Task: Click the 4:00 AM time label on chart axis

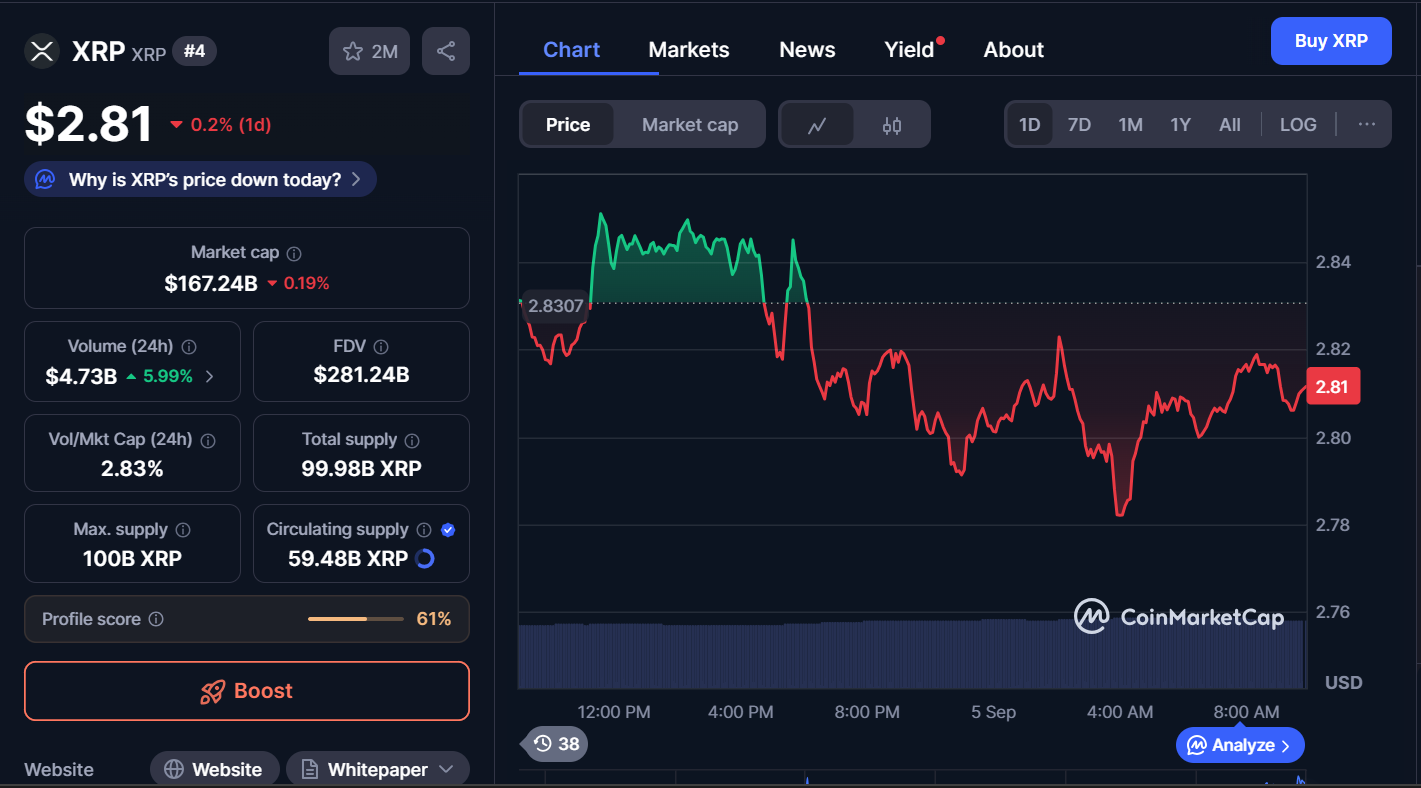Action: tap(1120, 712)
